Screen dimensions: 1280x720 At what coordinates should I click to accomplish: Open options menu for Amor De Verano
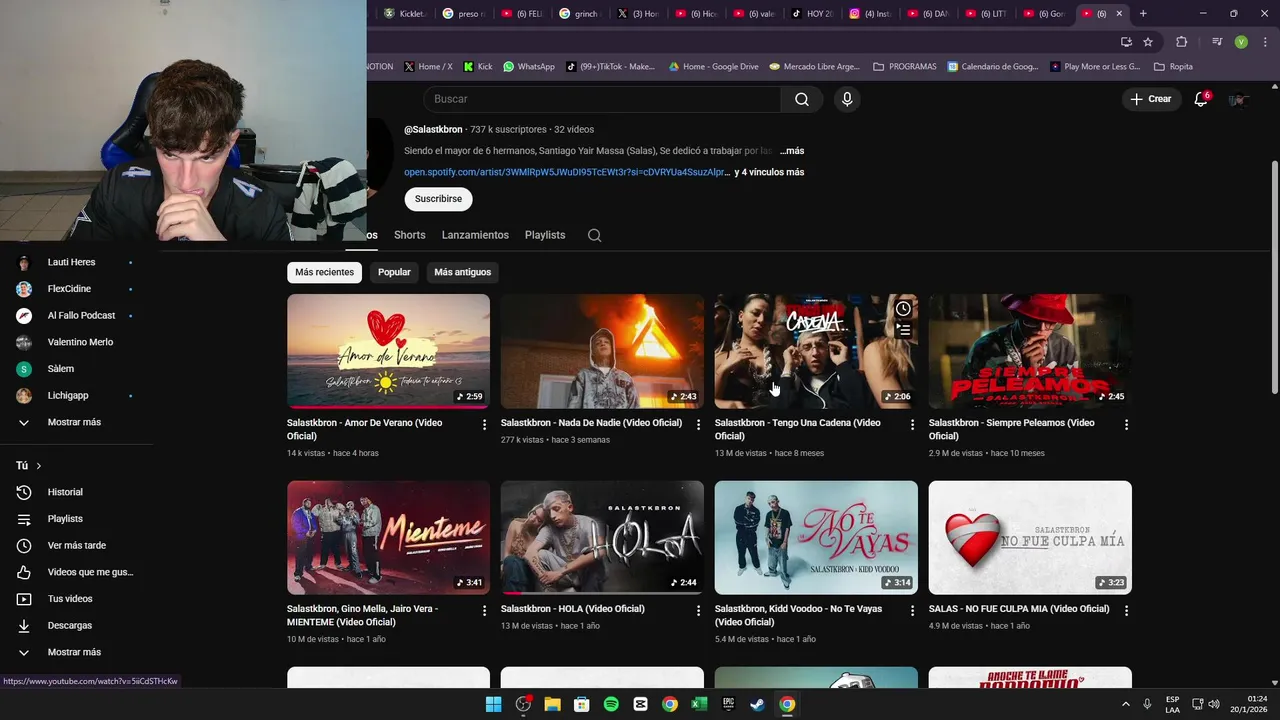coord(484,425)
